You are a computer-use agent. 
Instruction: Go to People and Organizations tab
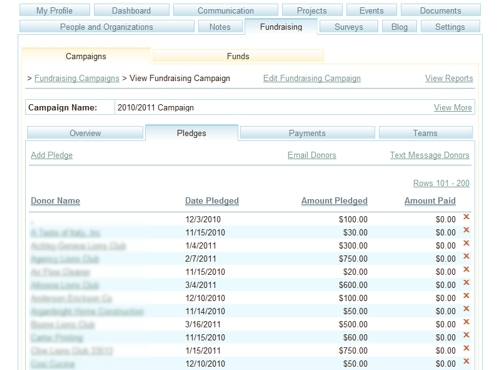click(x=107, y=27)
